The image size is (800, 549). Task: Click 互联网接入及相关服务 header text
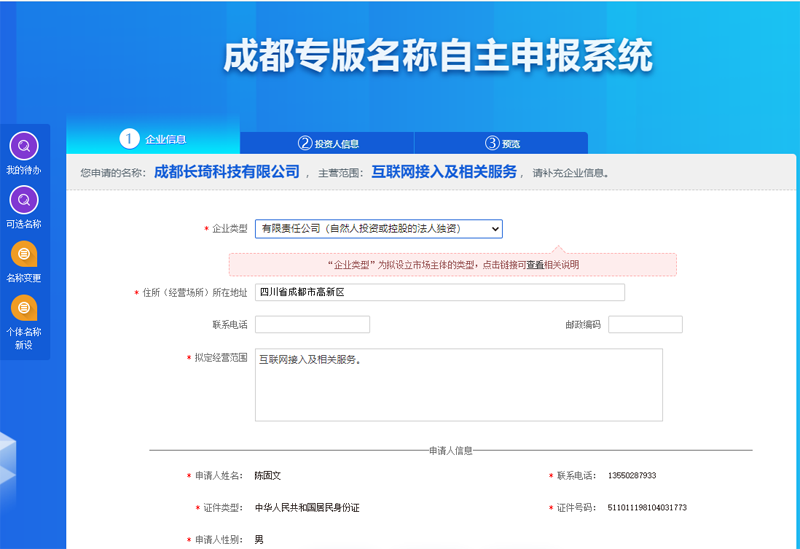pyautogui.click(x=444, y=172)
